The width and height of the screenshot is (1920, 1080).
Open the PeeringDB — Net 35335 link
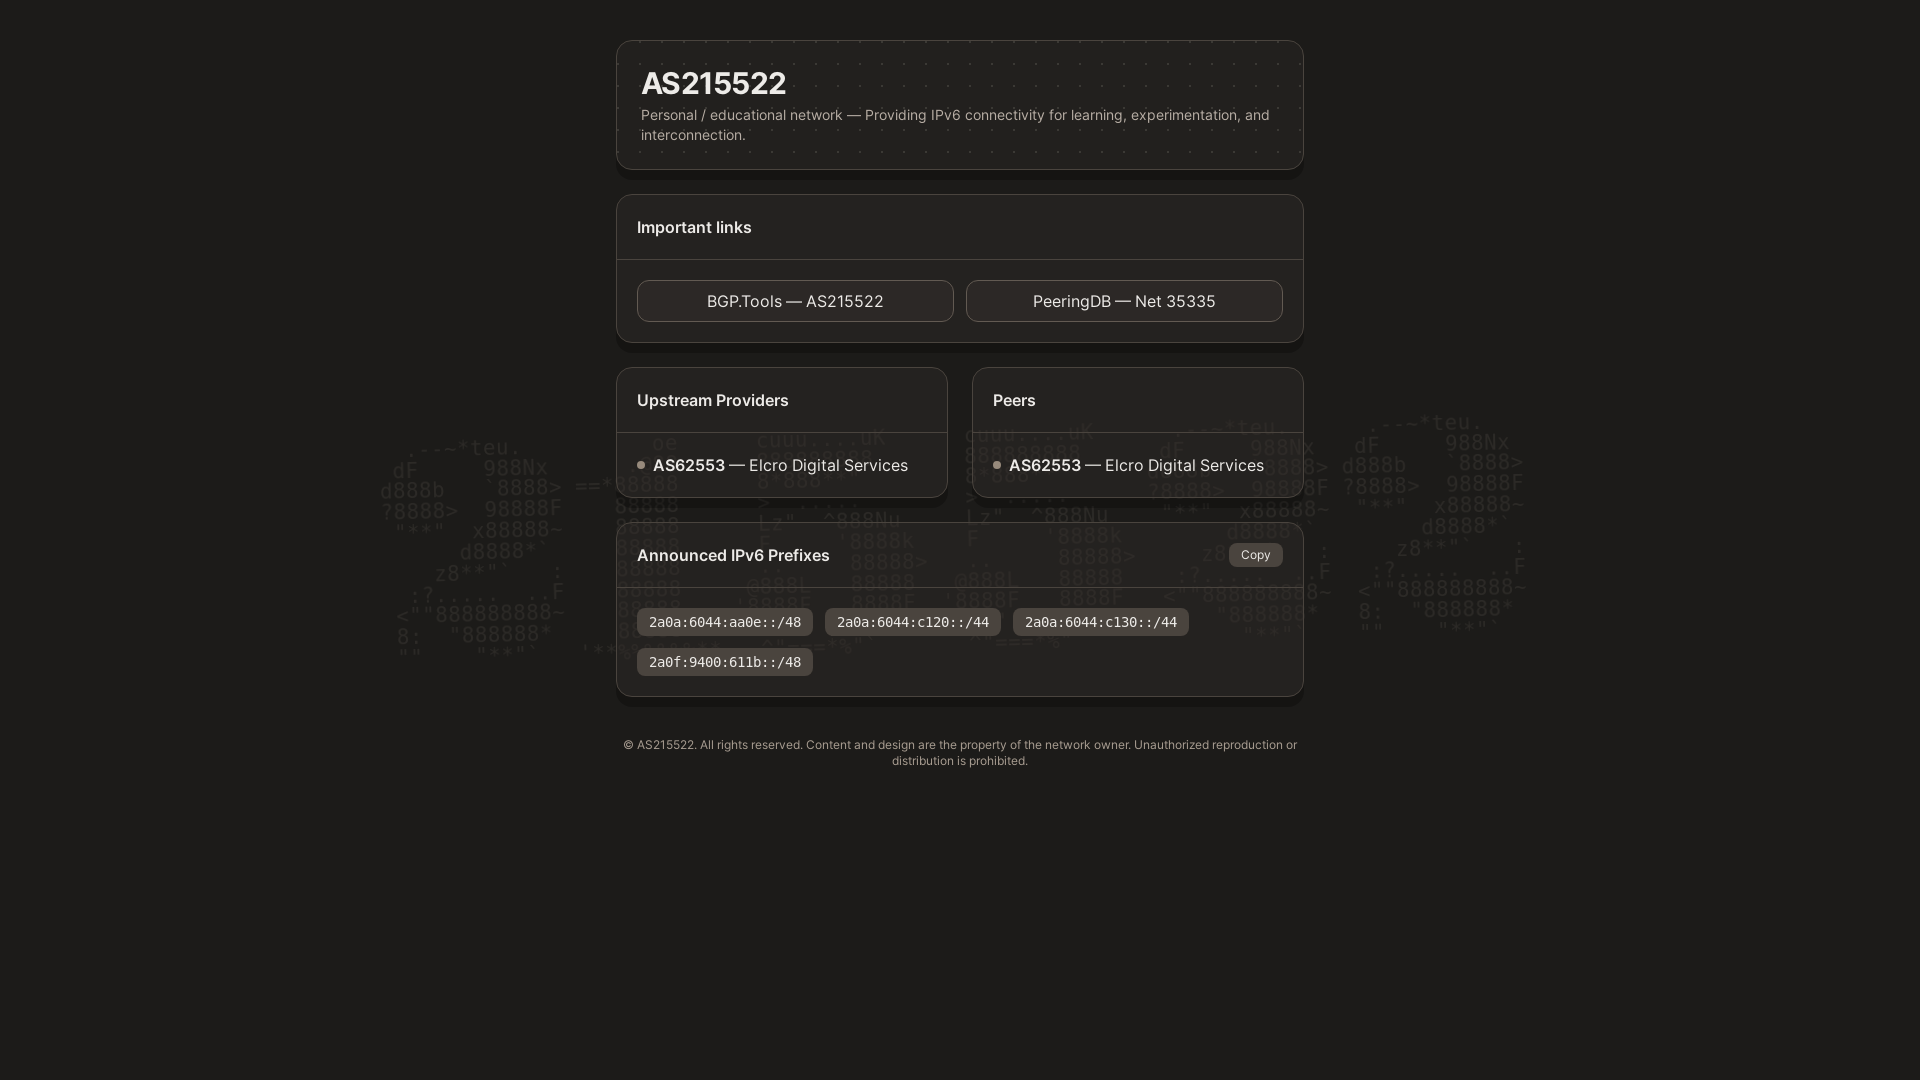pos(1124,301)
